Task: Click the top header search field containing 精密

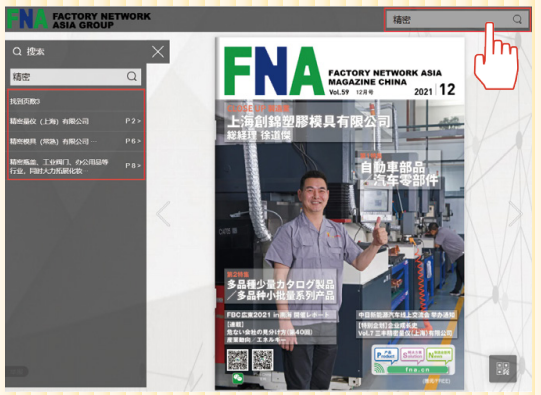Action: (458, 20)
